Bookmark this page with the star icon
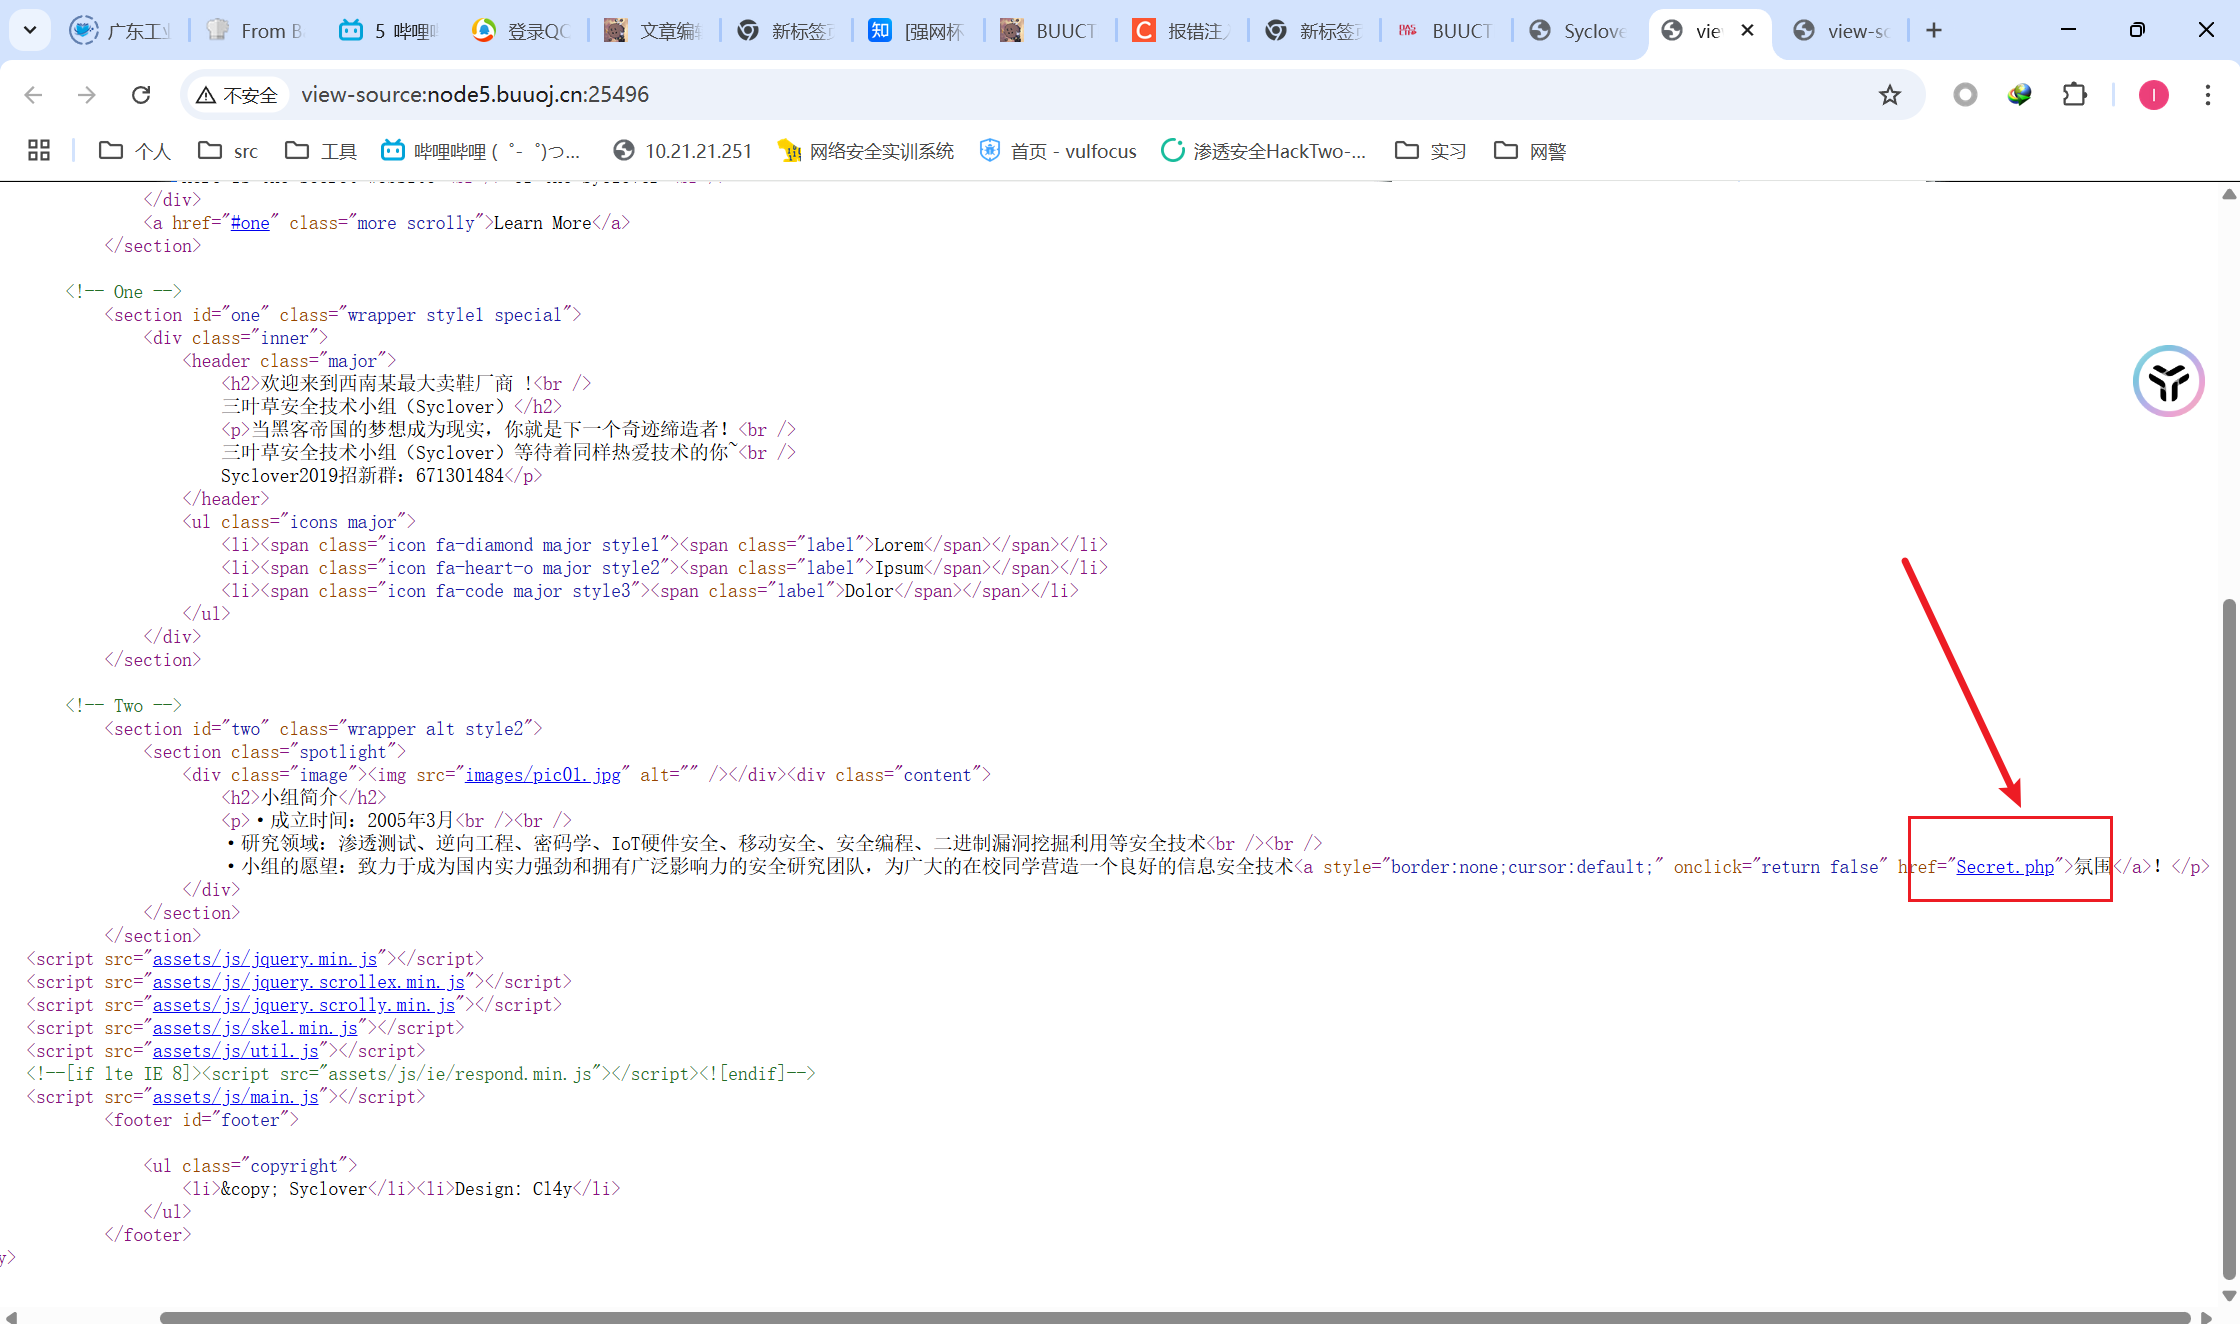 tap(1889, 95)
